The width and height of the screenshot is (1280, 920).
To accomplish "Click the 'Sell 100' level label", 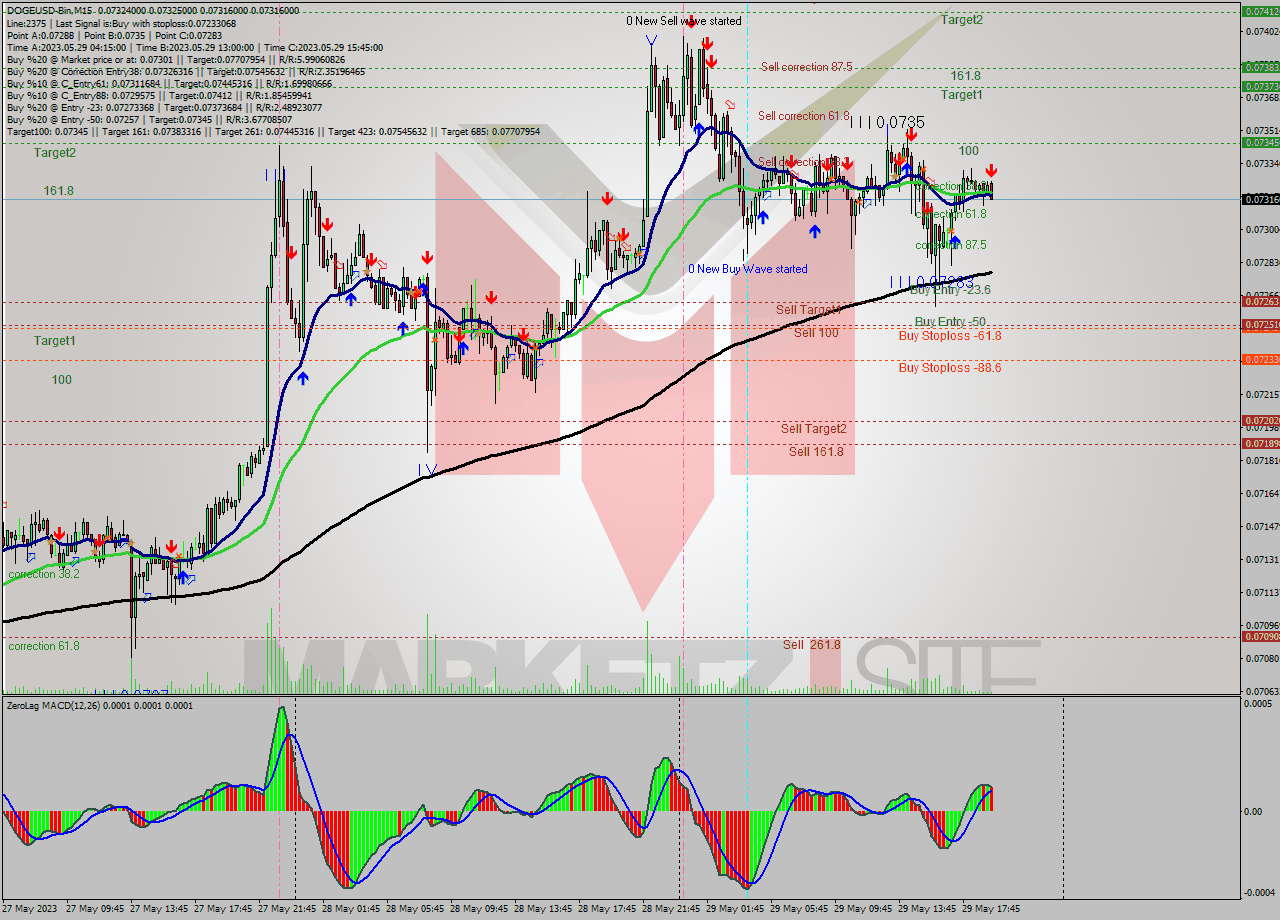I will point(816,333).
